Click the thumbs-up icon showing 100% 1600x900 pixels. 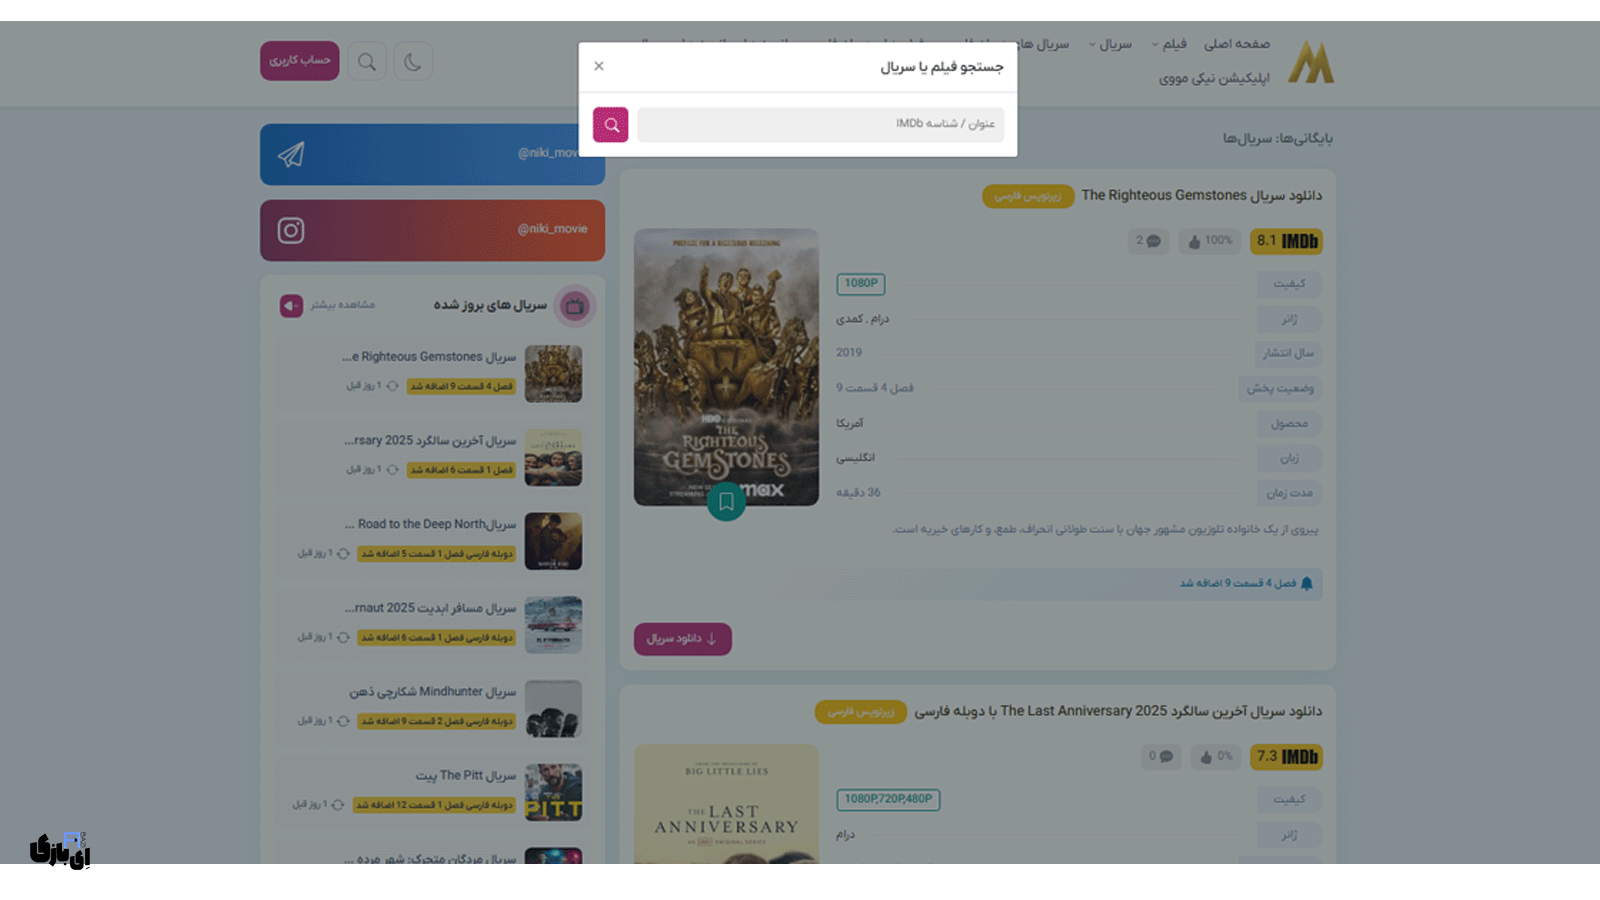pyautogui.click(x=1196, y=241)
